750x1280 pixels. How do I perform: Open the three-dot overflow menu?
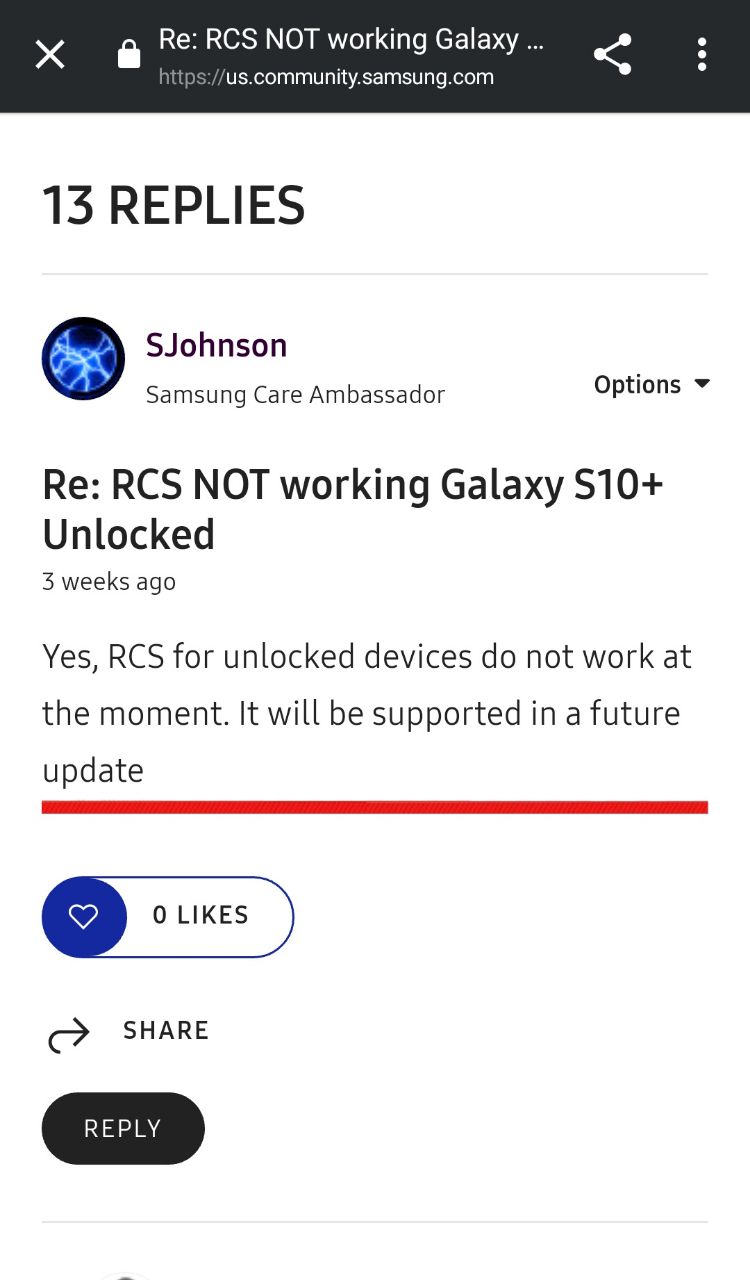pyautogui.click(x=702, y=55)
